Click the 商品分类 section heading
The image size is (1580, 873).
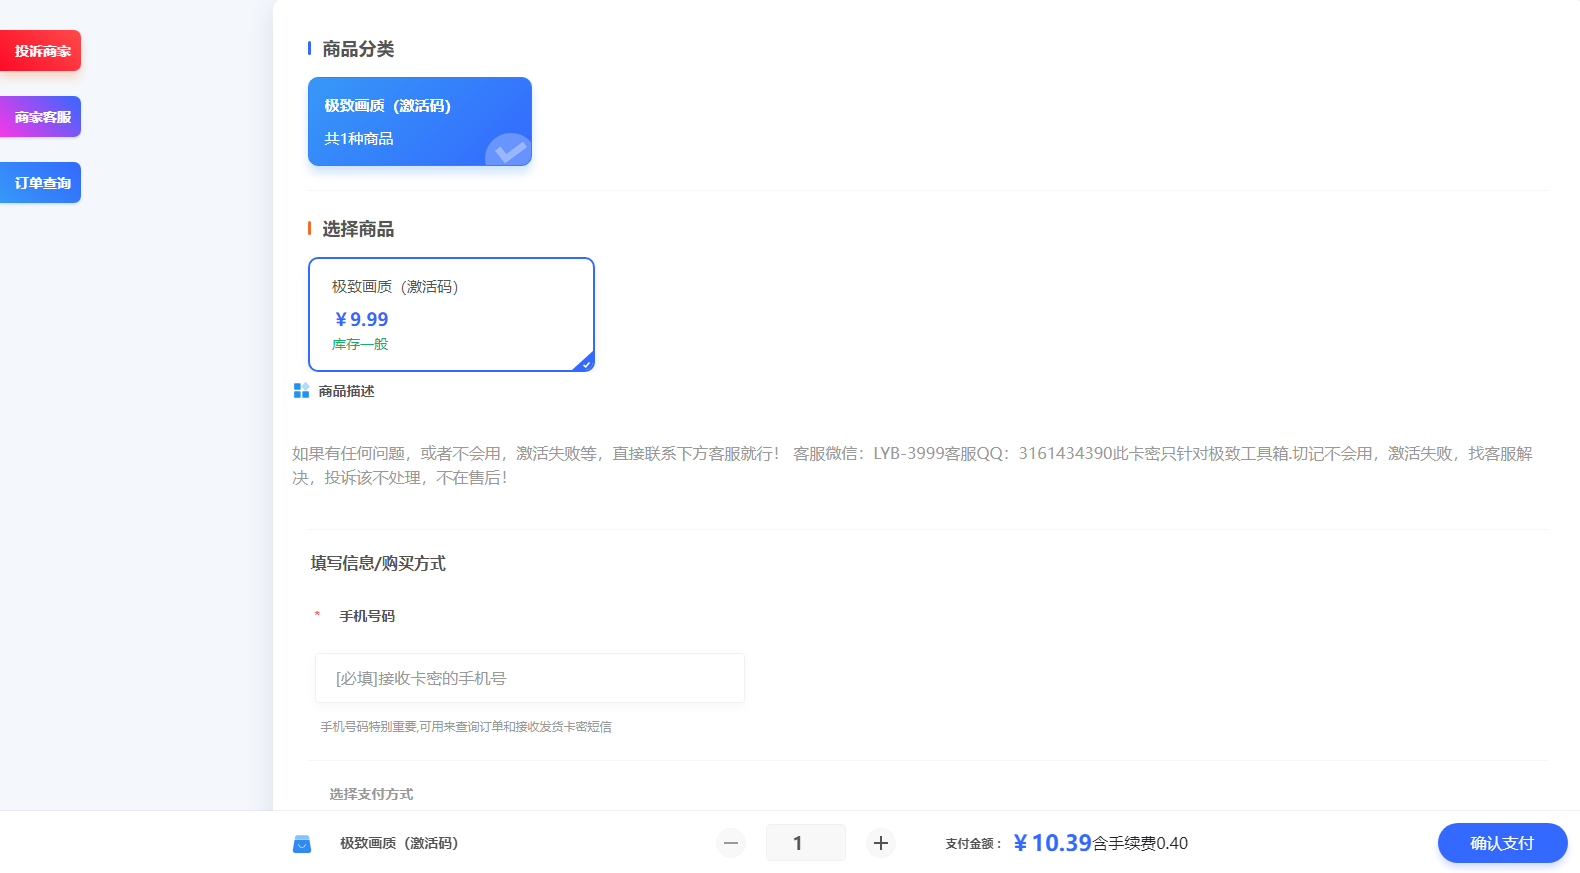click(x=358, y=49)
